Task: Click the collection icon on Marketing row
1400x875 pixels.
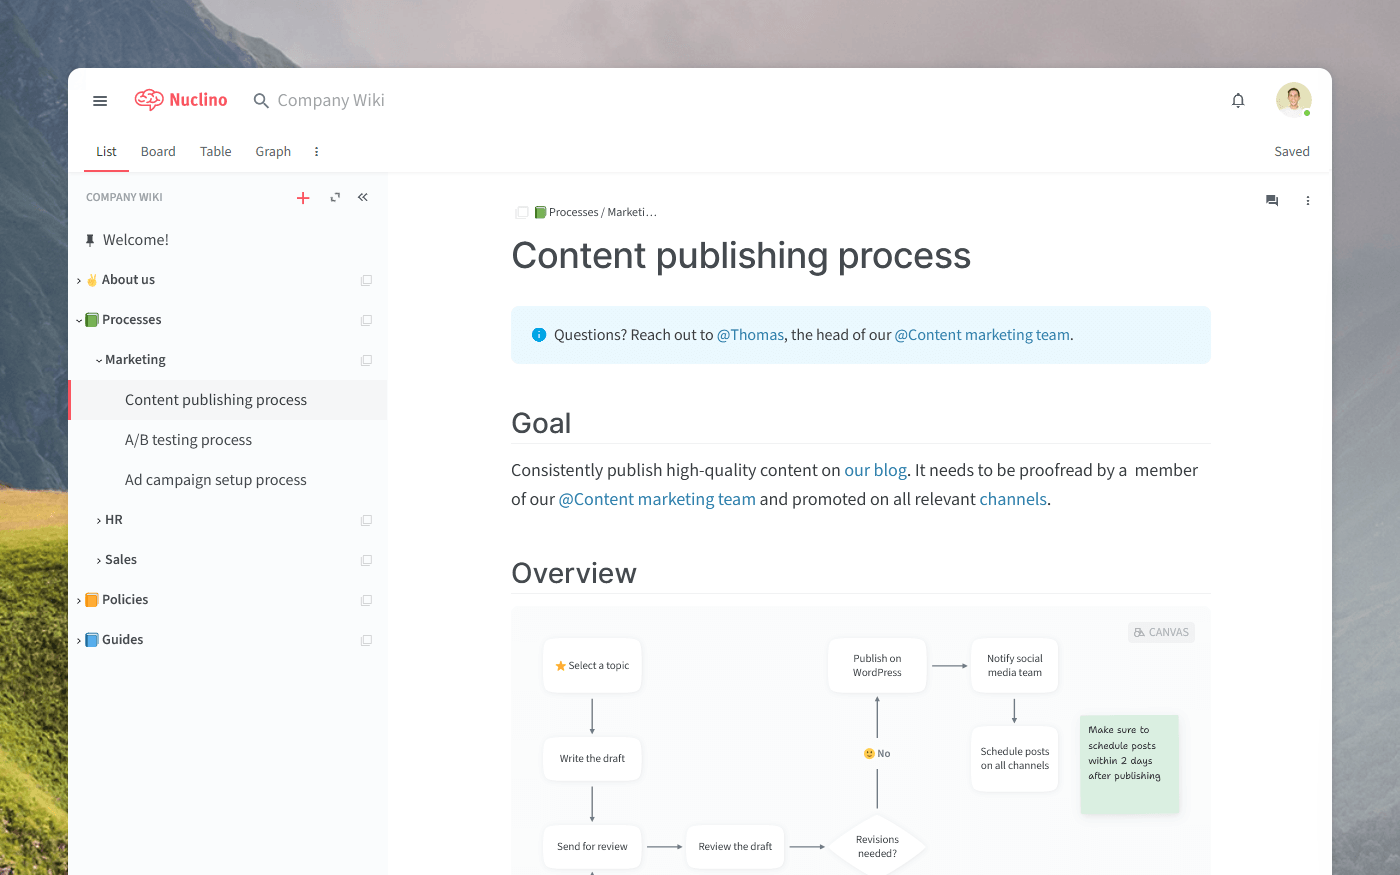Action: 366,360
